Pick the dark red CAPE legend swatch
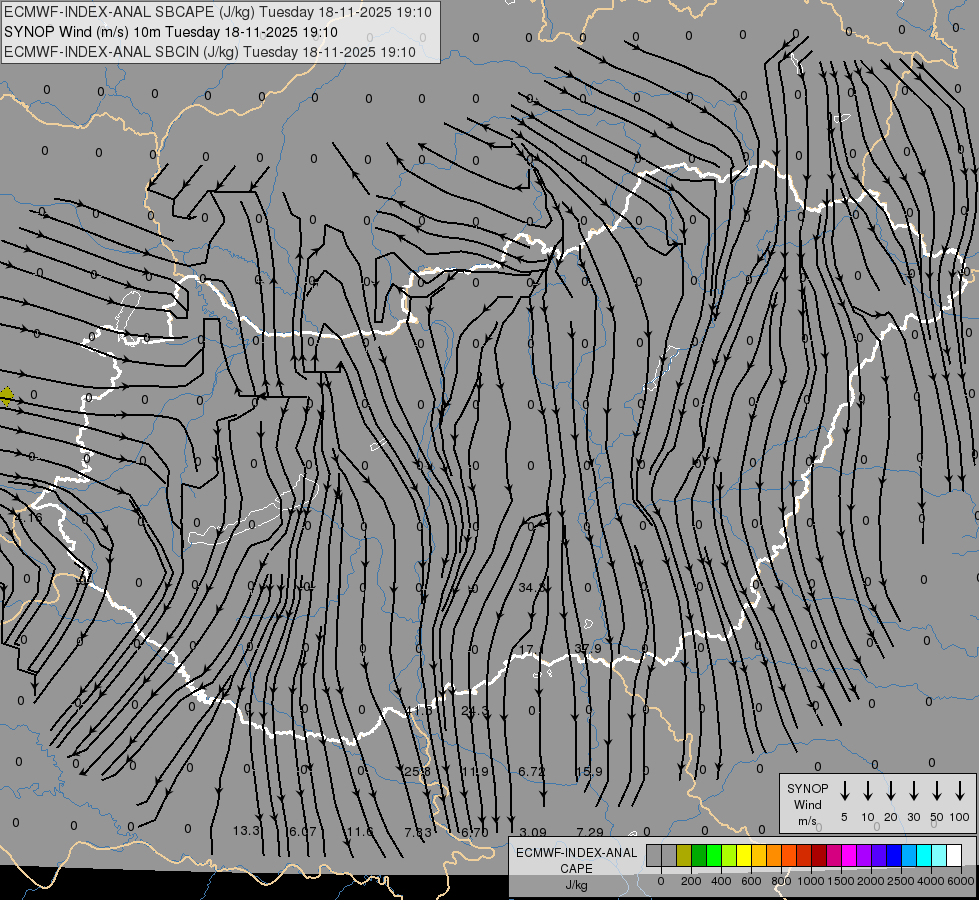This screenshot has height=900, width=979. click(x=819, y=855)
